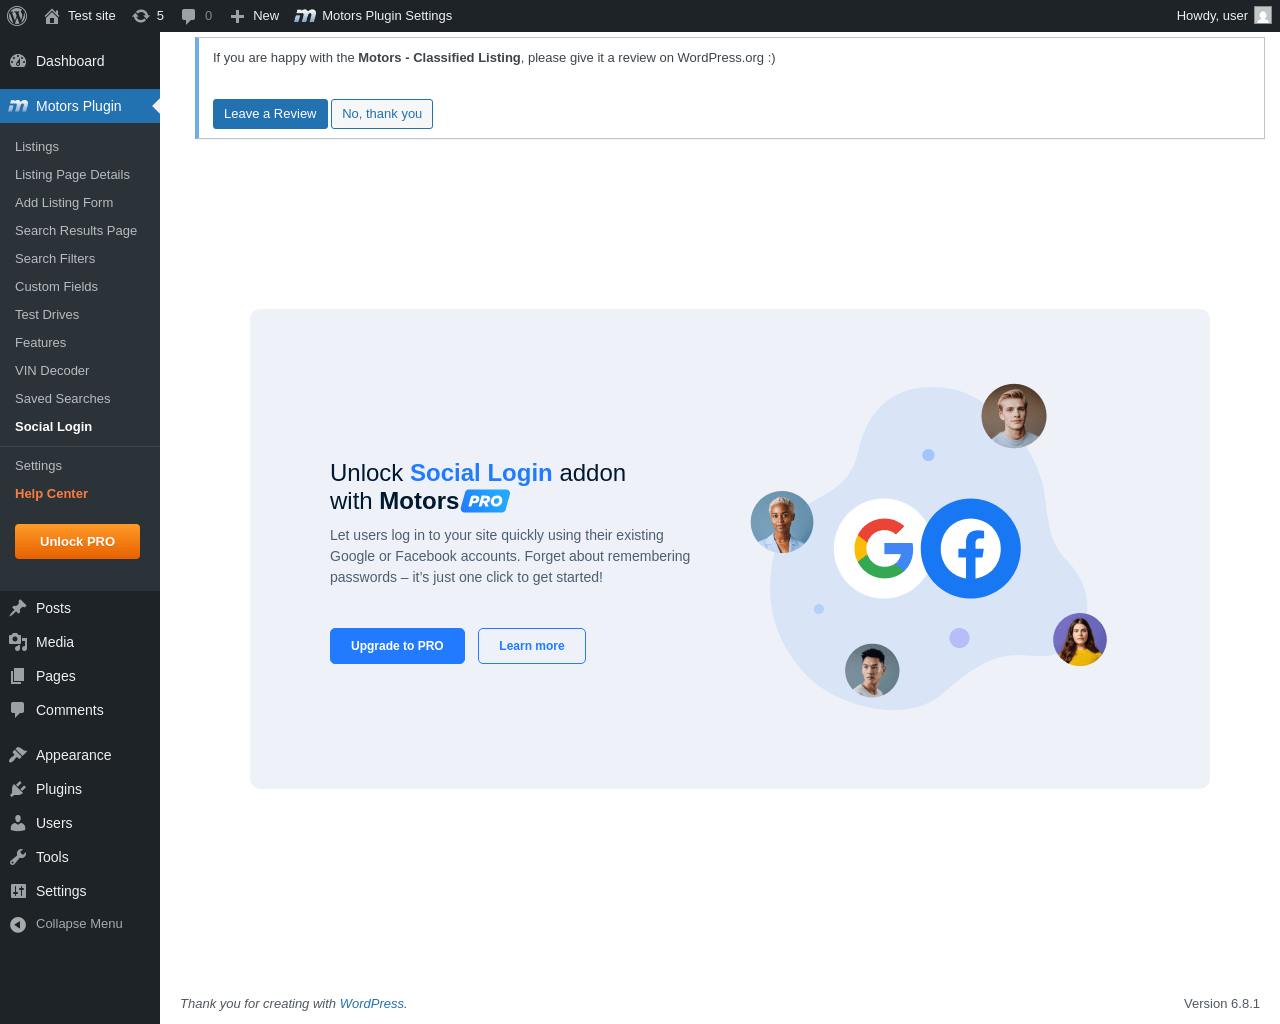Click the Test site label
Screen dimensions: 1280x1024
click(92, 16)
